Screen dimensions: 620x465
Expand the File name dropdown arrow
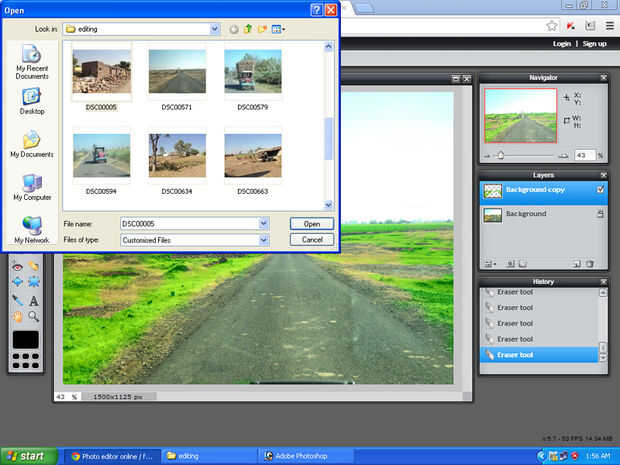pos(264,224)
